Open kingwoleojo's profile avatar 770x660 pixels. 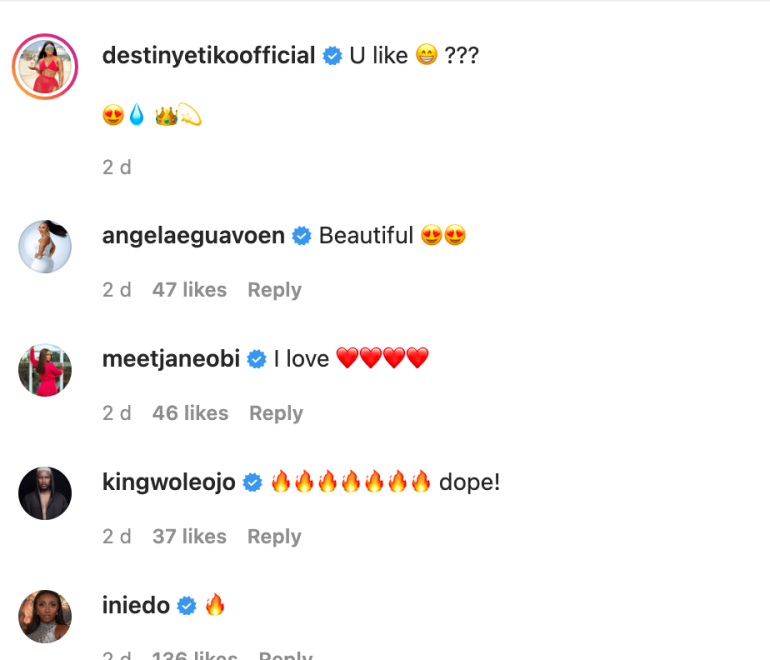pos(45,493)
